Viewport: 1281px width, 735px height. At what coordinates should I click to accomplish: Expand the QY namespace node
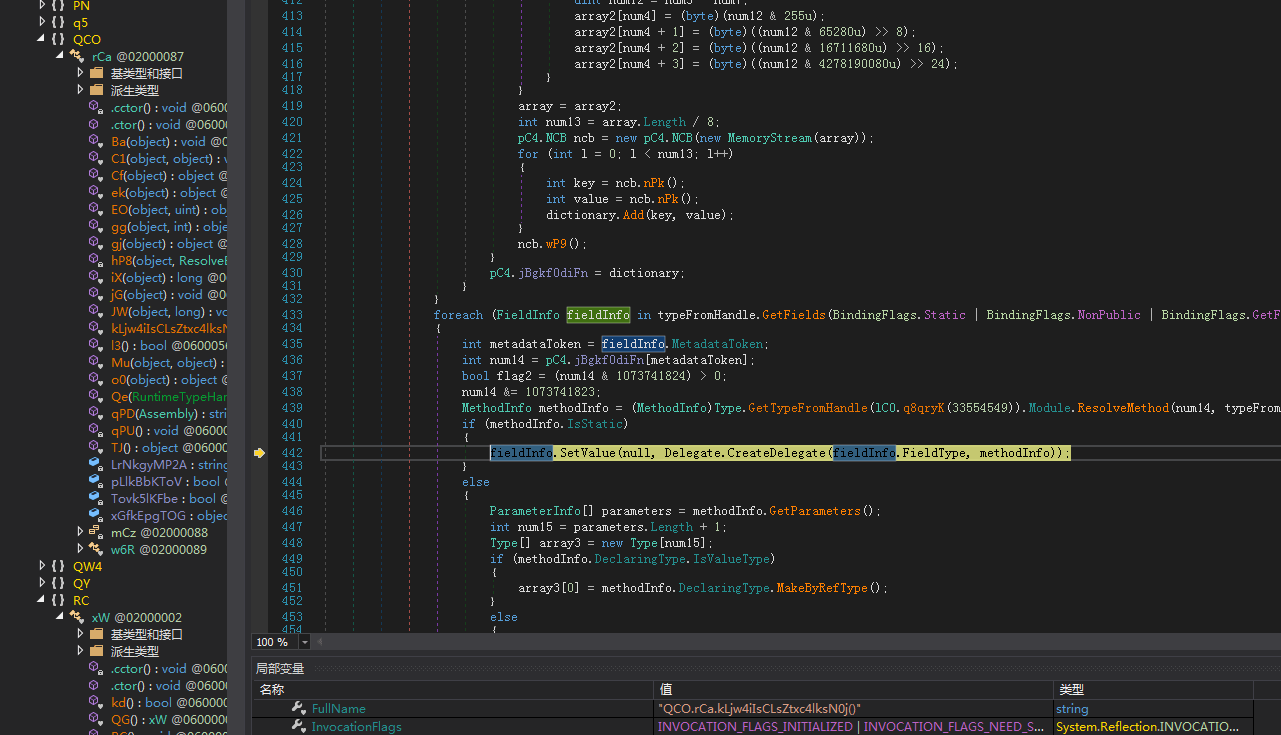point(42,584)
